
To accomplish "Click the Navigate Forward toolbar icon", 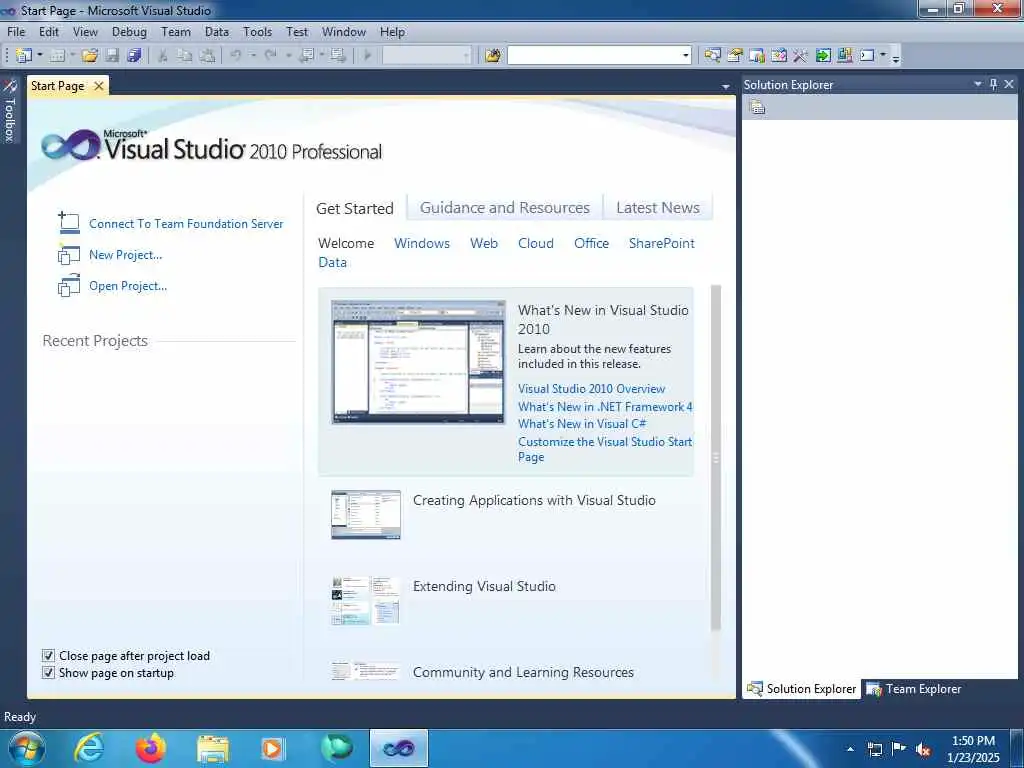I will (338, 56).
